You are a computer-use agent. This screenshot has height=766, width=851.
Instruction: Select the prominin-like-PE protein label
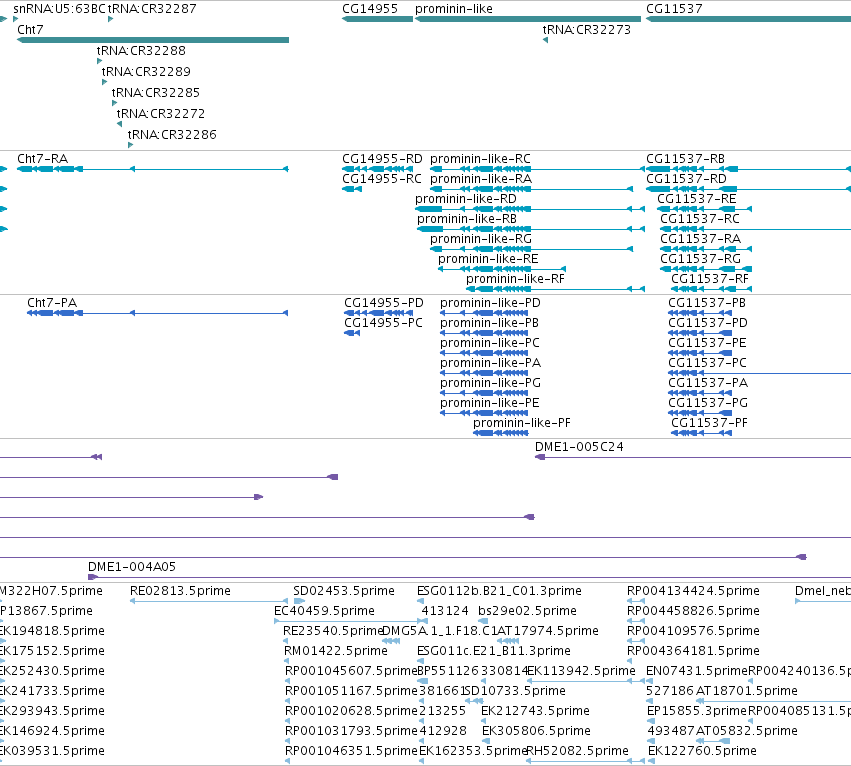click(490, 403)
